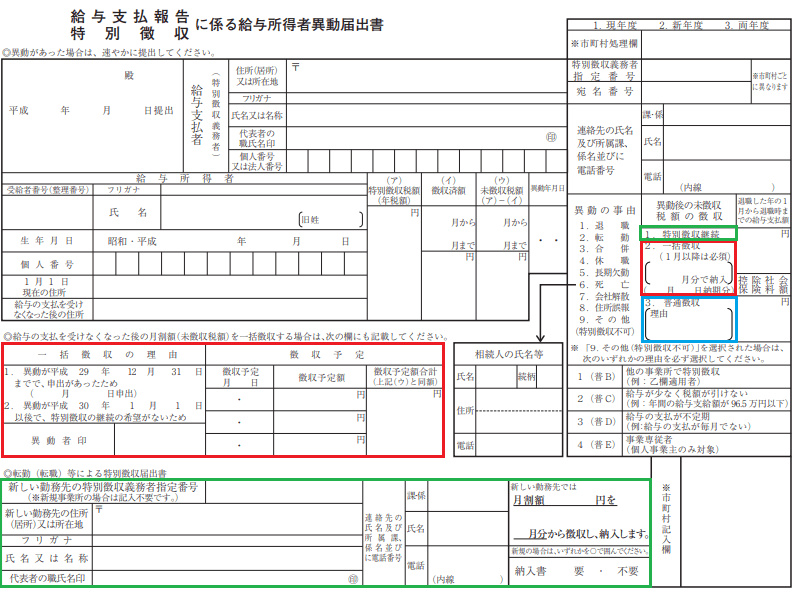
Task: Click '給与の支払を受けなくなった後の住所' label
Action: [x=48, y=309]
